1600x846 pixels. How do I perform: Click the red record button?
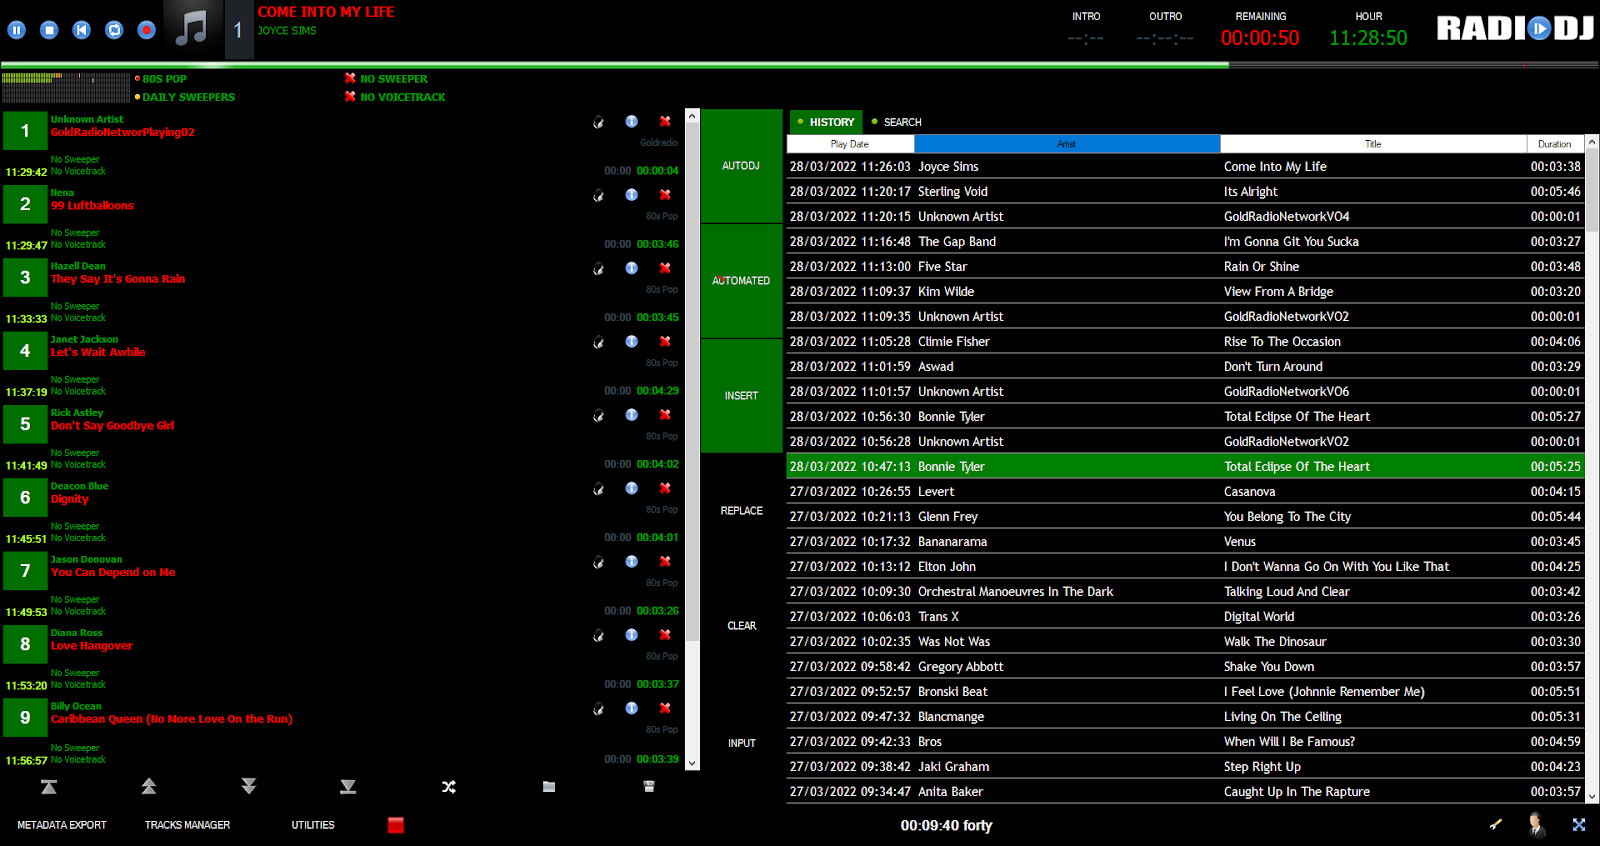[x=147, y=30]
